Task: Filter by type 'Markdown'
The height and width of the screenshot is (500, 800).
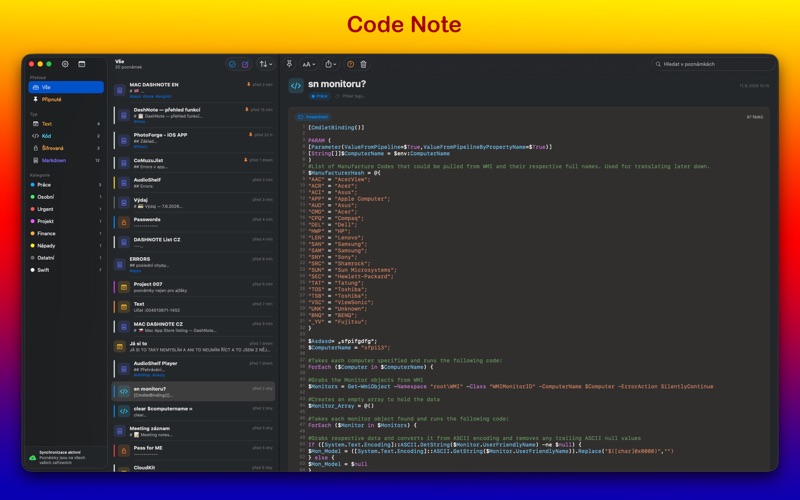Action: pyautogui.click(x=66, y=161)
